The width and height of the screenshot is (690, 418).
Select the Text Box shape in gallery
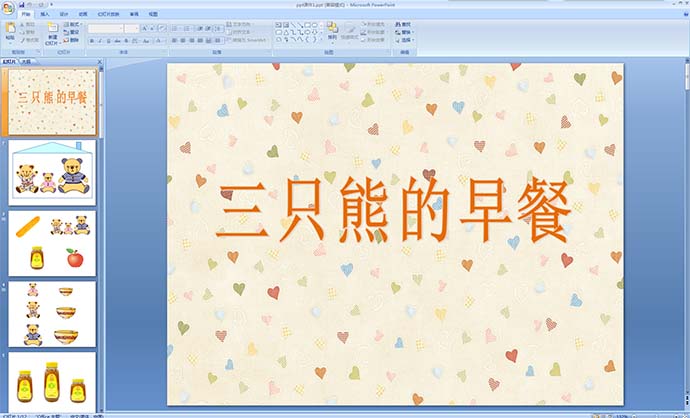pyautogui.click(x=278, y=25)
